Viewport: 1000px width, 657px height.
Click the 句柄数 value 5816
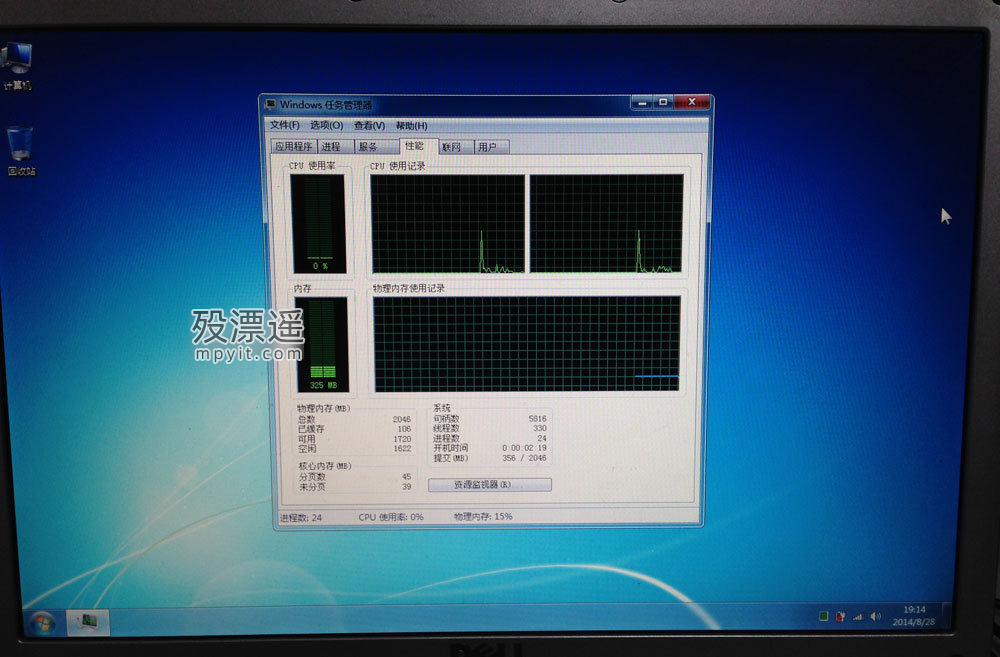coord(538,419)
